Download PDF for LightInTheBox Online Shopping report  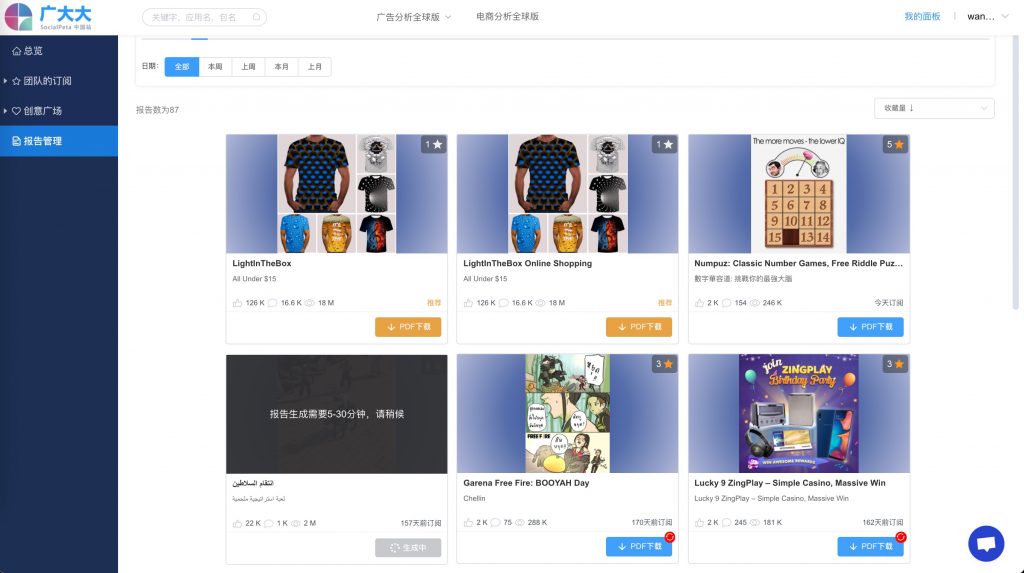(x=639, y=327)
